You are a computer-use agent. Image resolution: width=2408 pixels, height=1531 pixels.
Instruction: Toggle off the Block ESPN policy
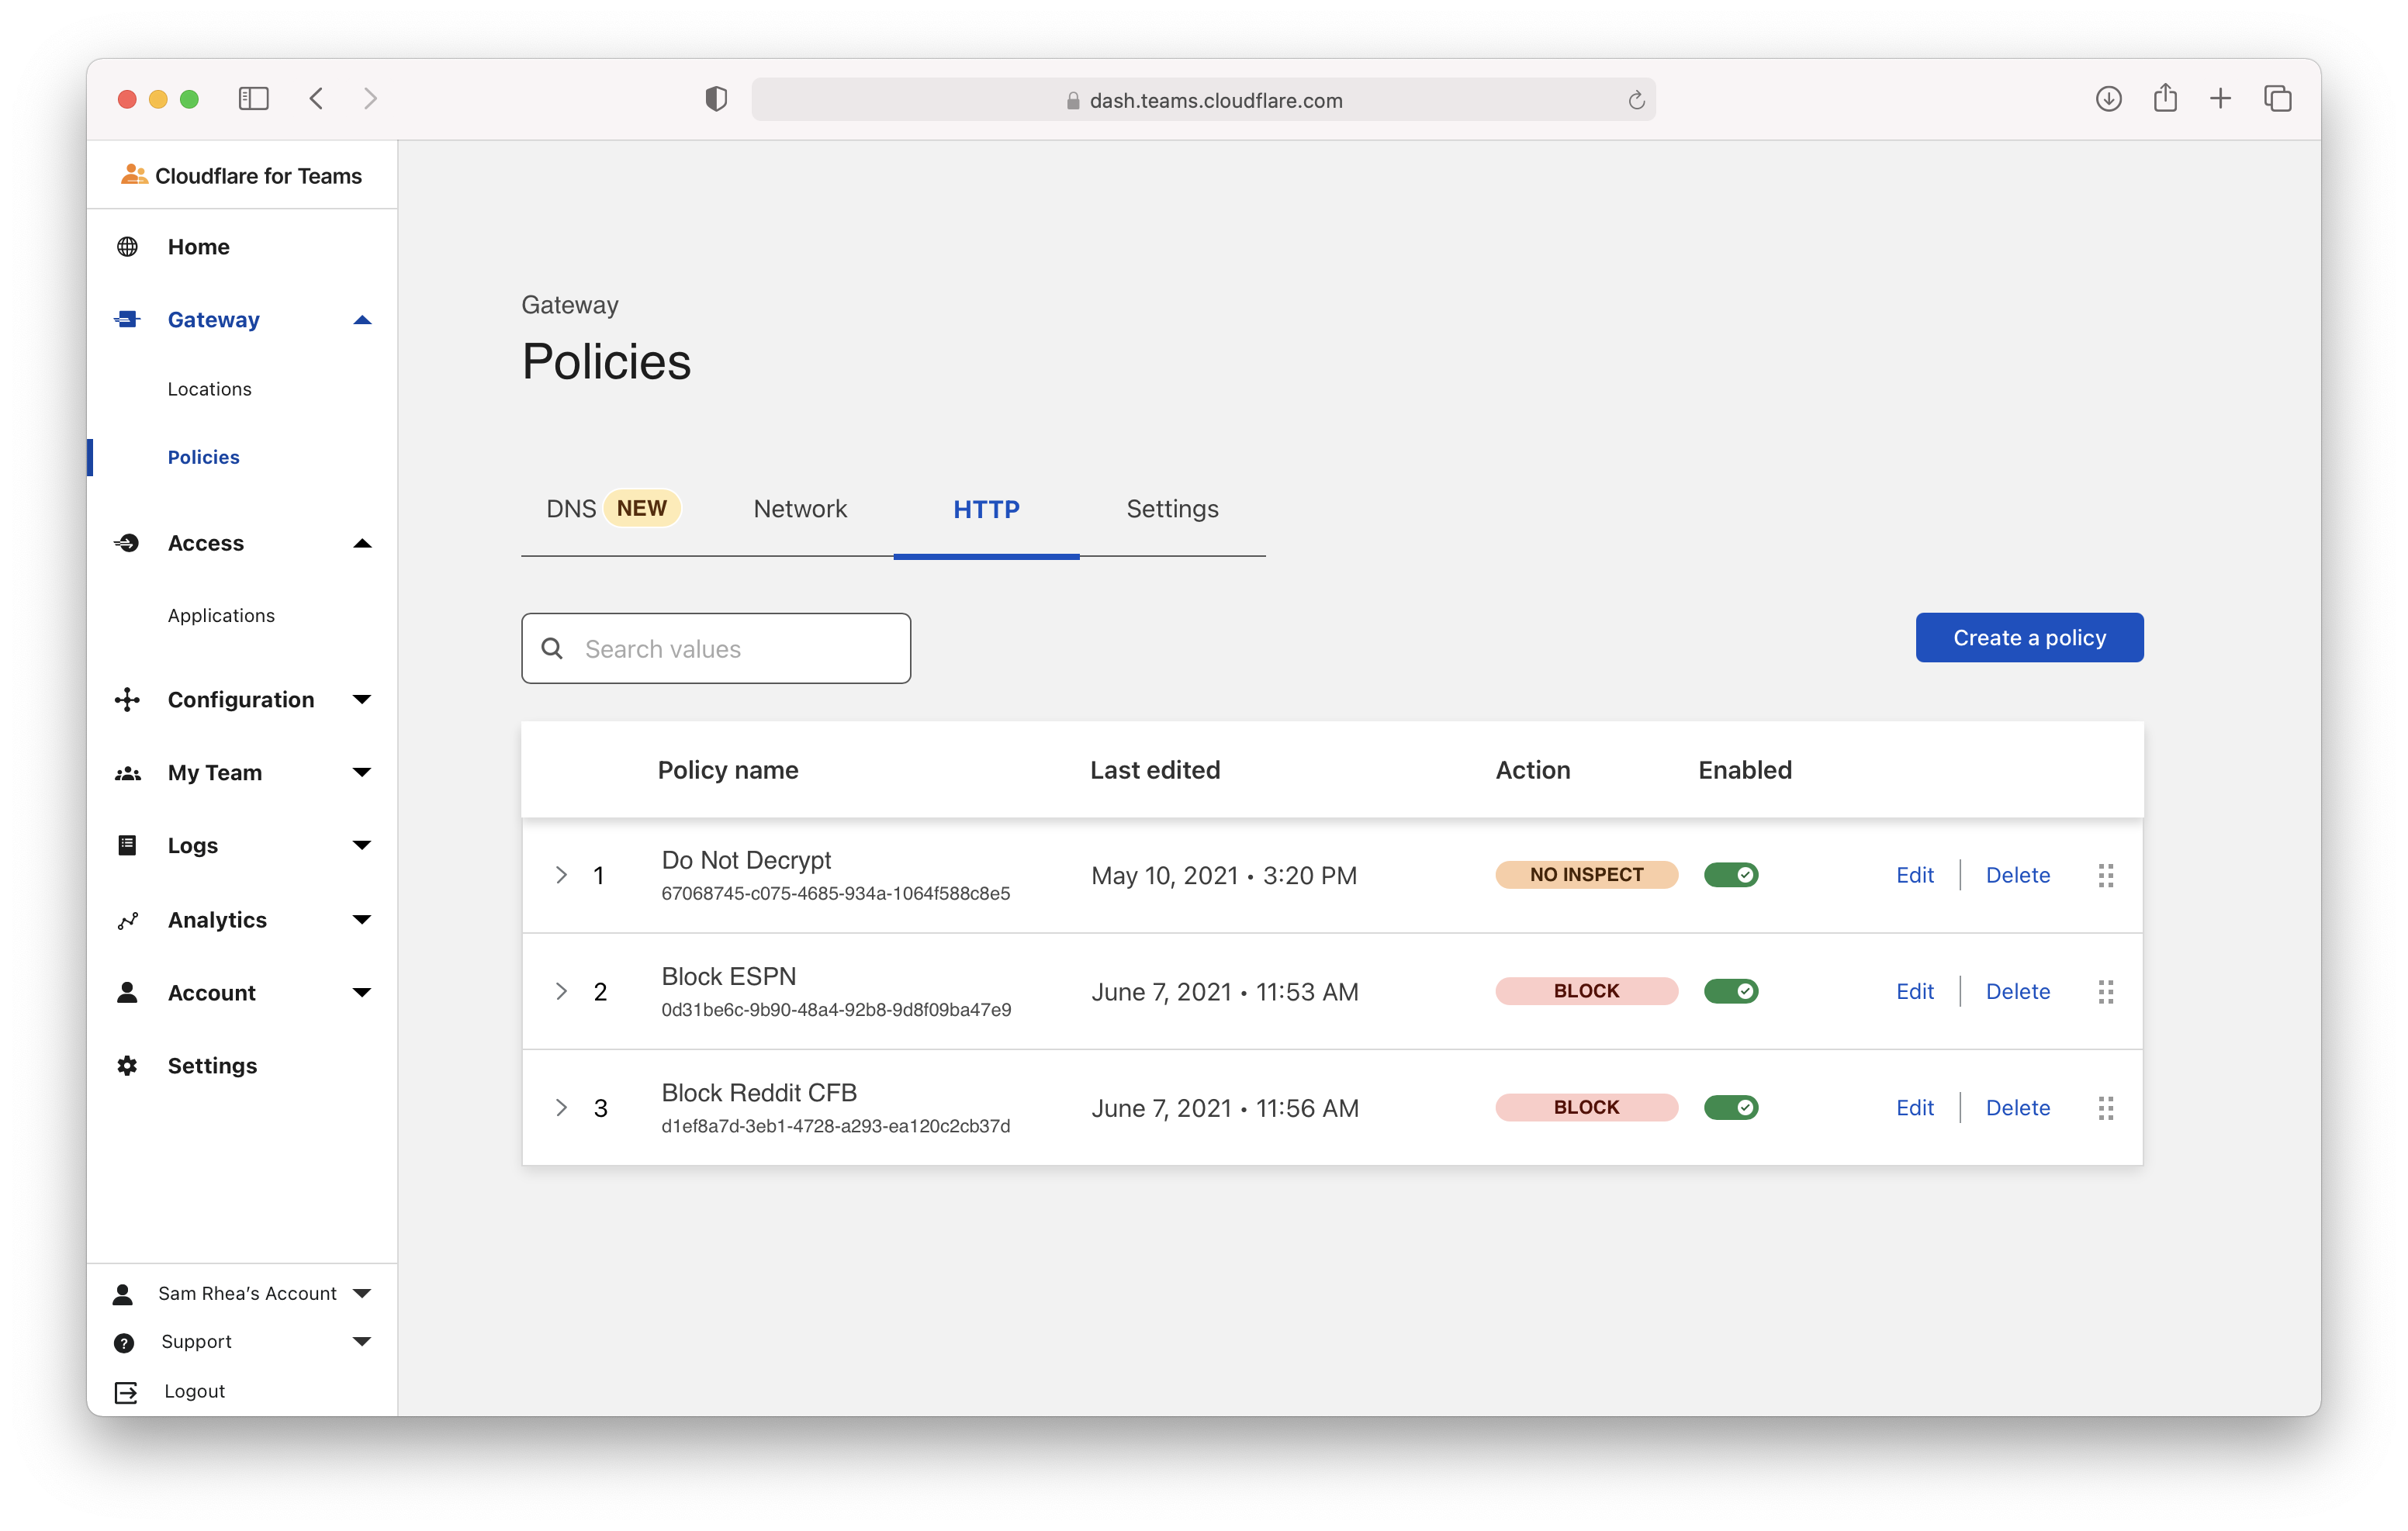coord(1731,991)
